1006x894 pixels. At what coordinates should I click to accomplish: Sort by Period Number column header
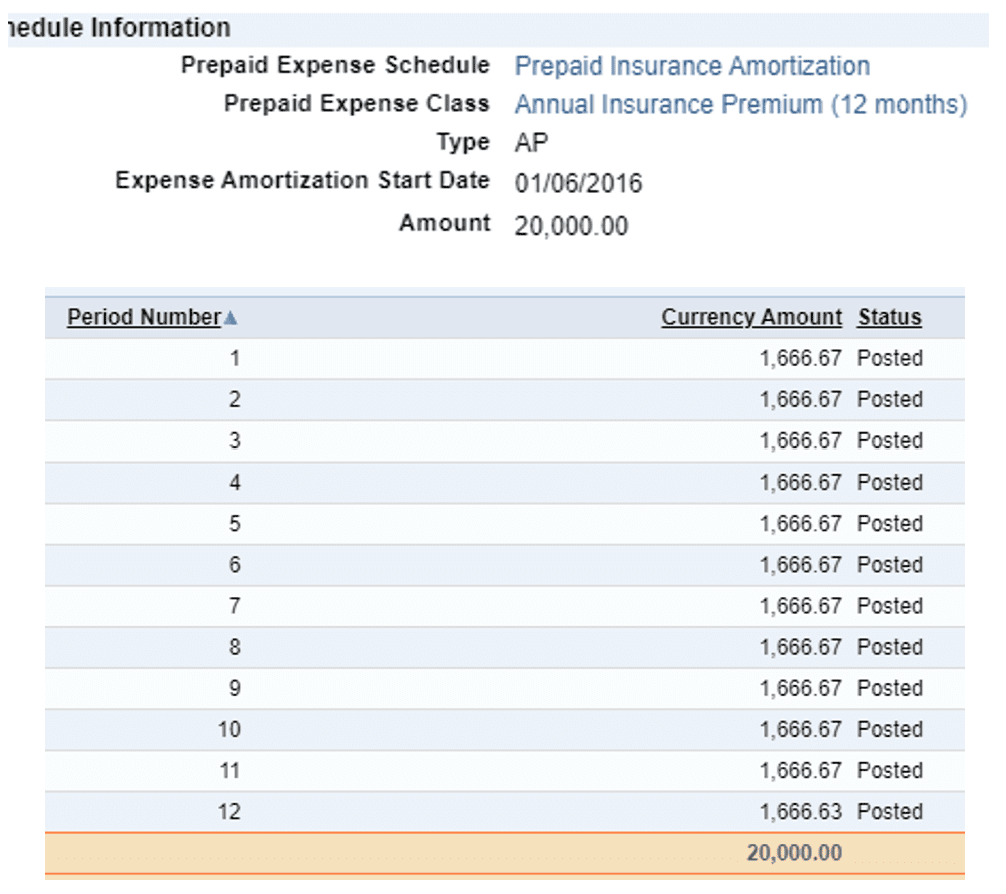pyautogui.click(x=144, y=317)
